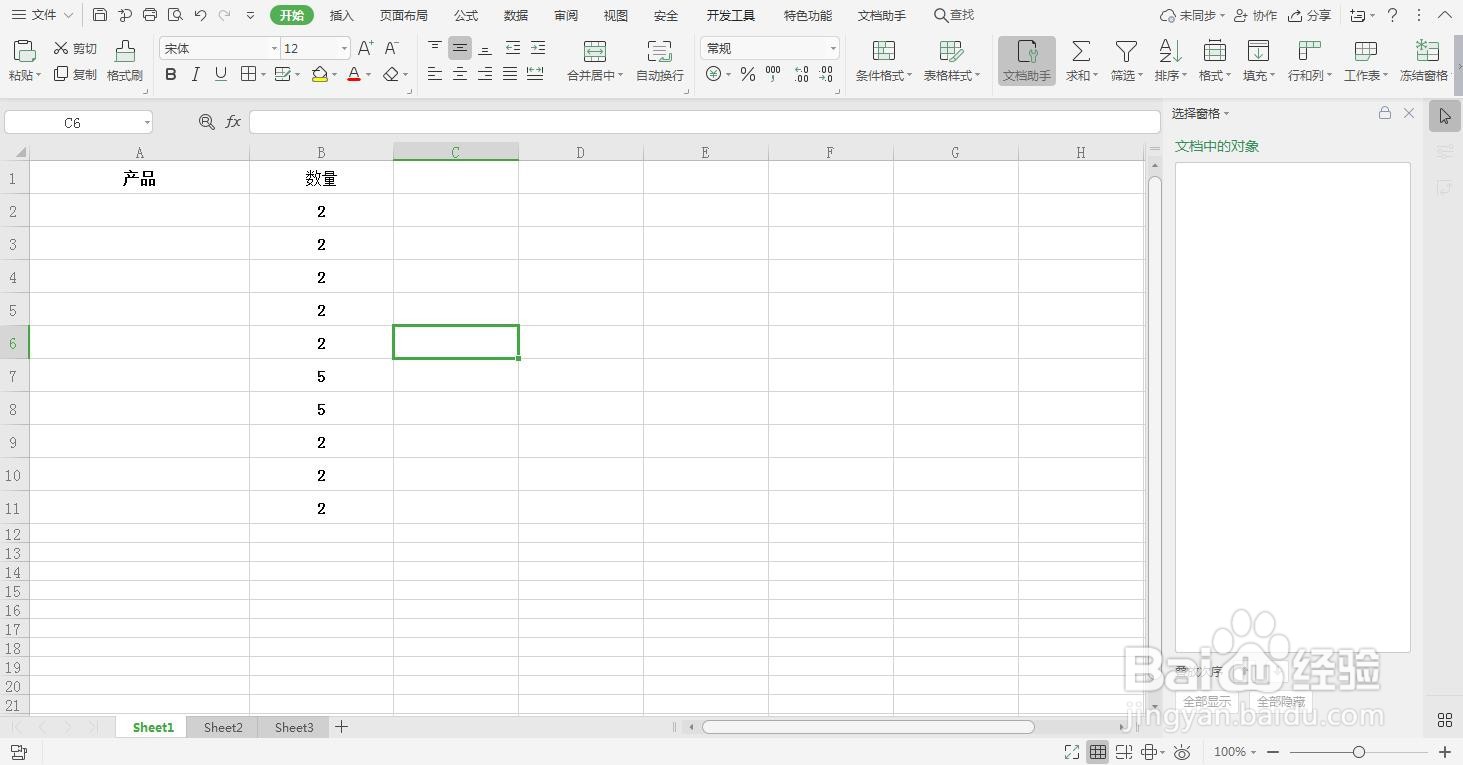Click the Percent style icon
Image resolution: width=1463 pixels, height=765 pixels.
tap(748, 74)
